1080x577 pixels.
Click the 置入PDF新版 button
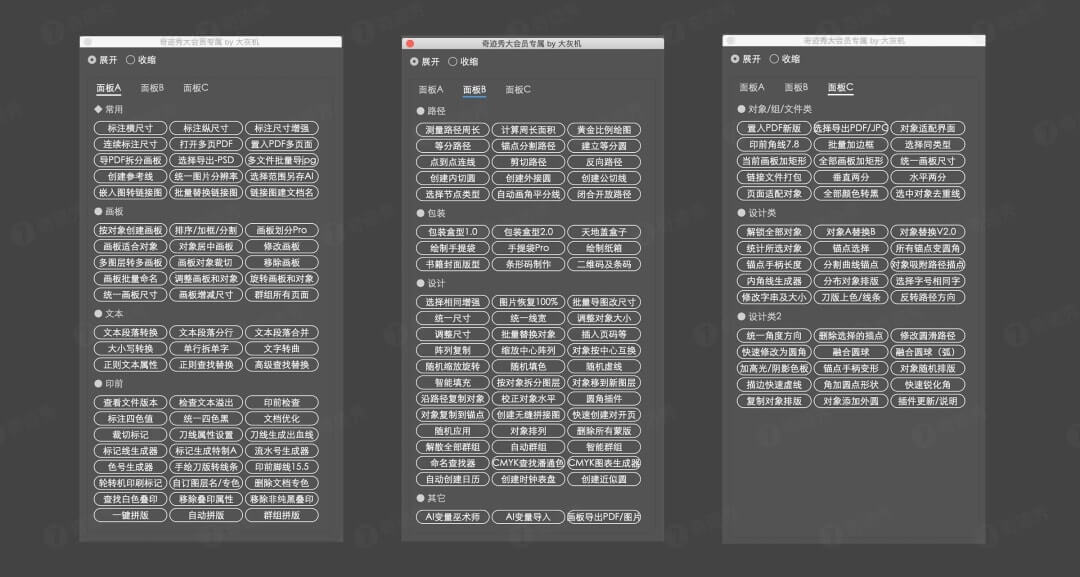(773, 128)
